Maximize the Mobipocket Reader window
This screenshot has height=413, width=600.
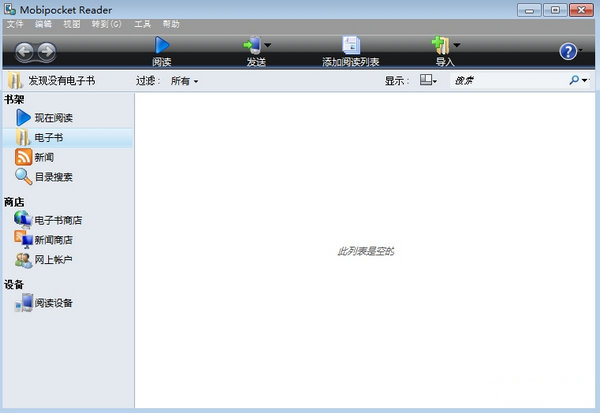[555, 10]
